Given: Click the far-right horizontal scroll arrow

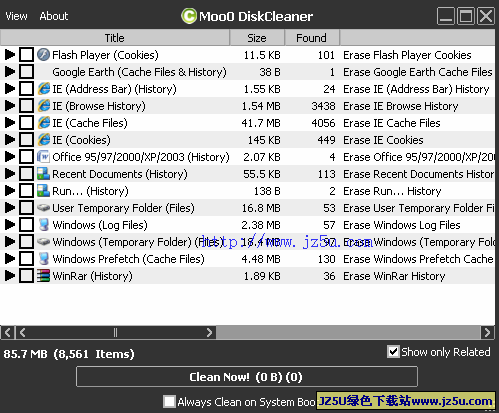Looking at the screenshot, I should [x=487, y=332].
